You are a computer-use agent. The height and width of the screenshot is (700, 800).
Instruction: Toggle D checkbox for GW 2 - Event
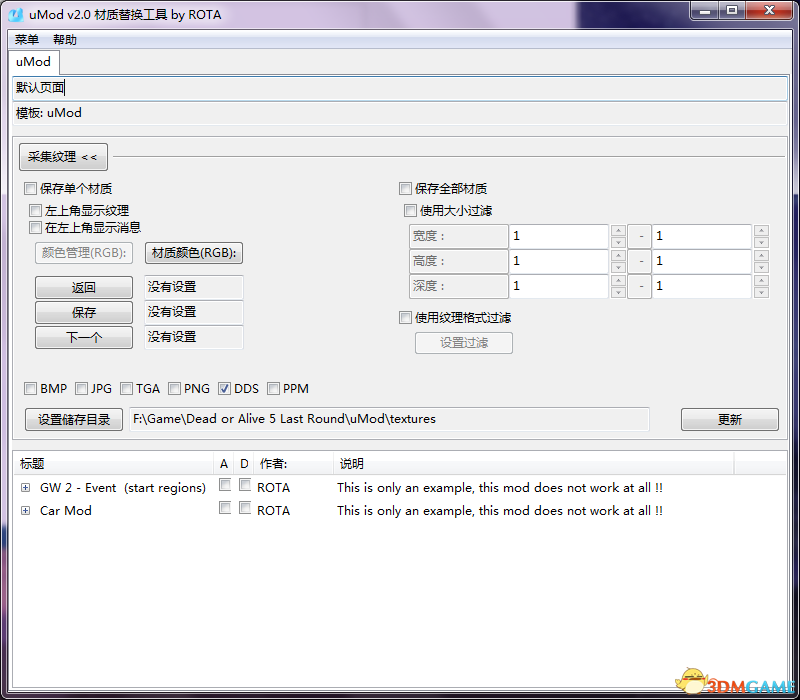click(245, 485)
